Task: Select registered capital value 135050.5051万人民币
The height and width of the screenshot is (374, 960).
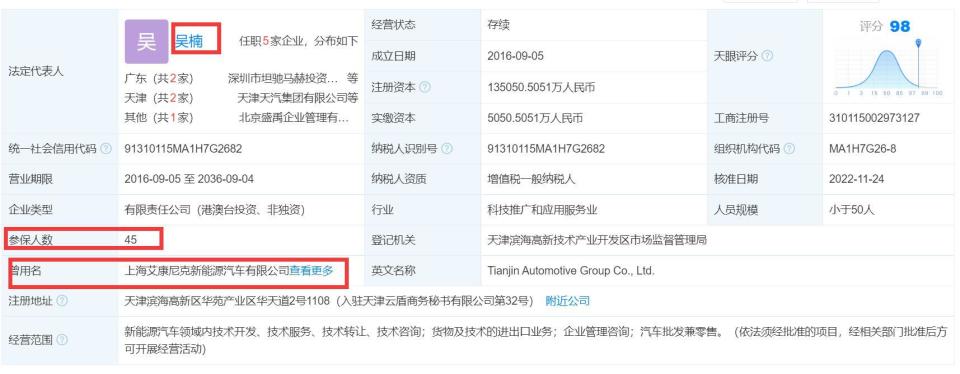Action: pyautogui.click(x=541, y=88)
